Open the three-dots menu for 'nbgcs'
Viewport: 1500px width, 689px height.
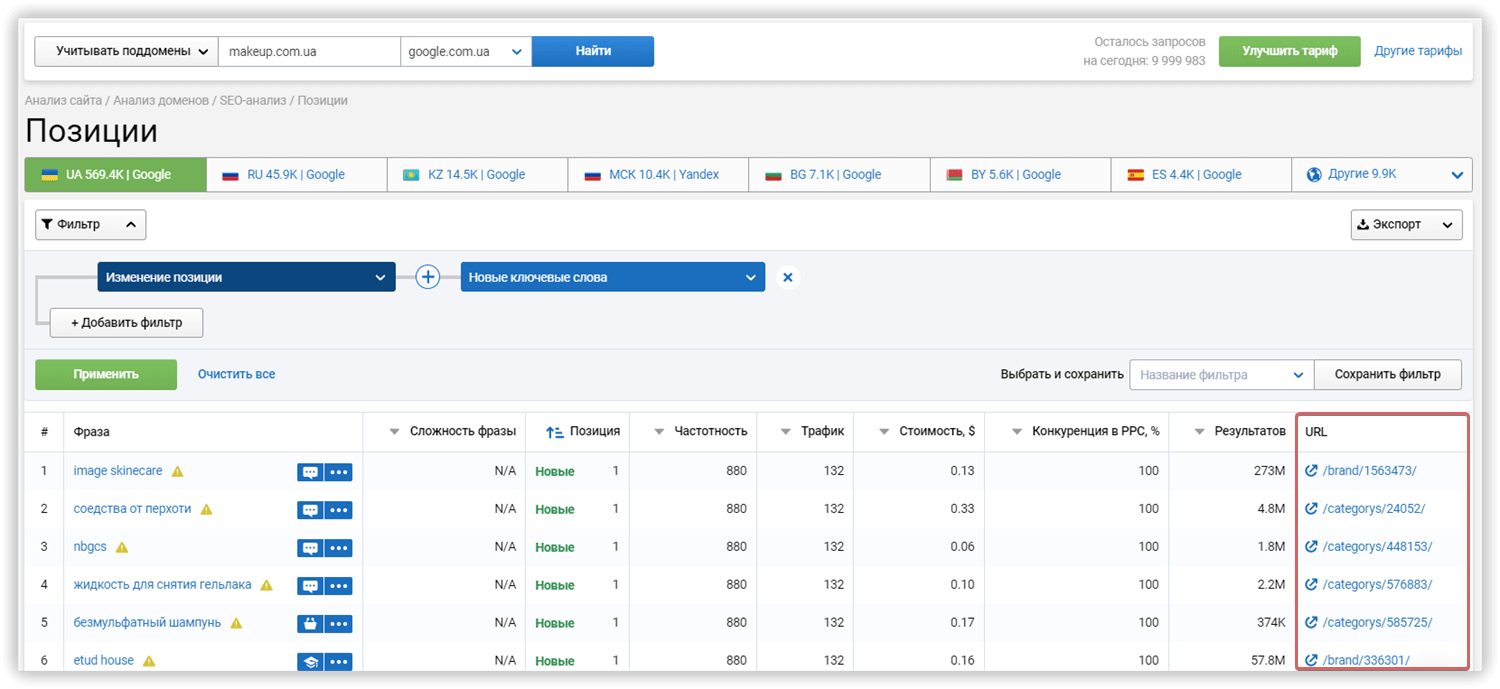tap(338, 548)
